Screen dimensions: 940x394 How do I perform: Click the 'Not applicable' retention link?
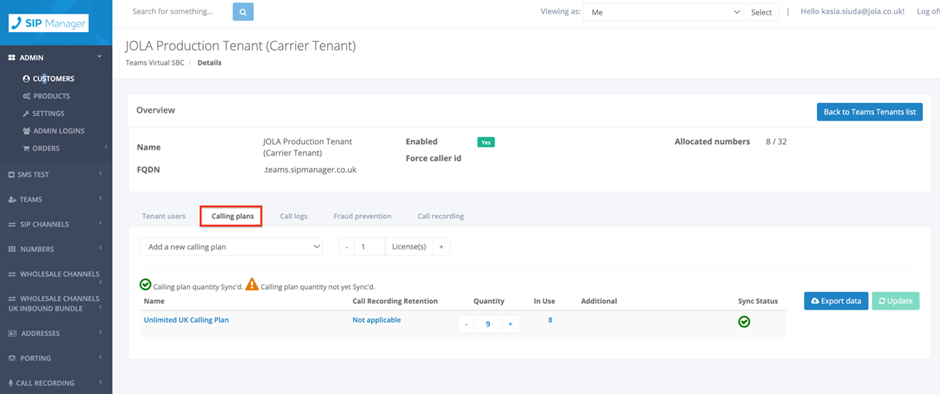(376, 320)
